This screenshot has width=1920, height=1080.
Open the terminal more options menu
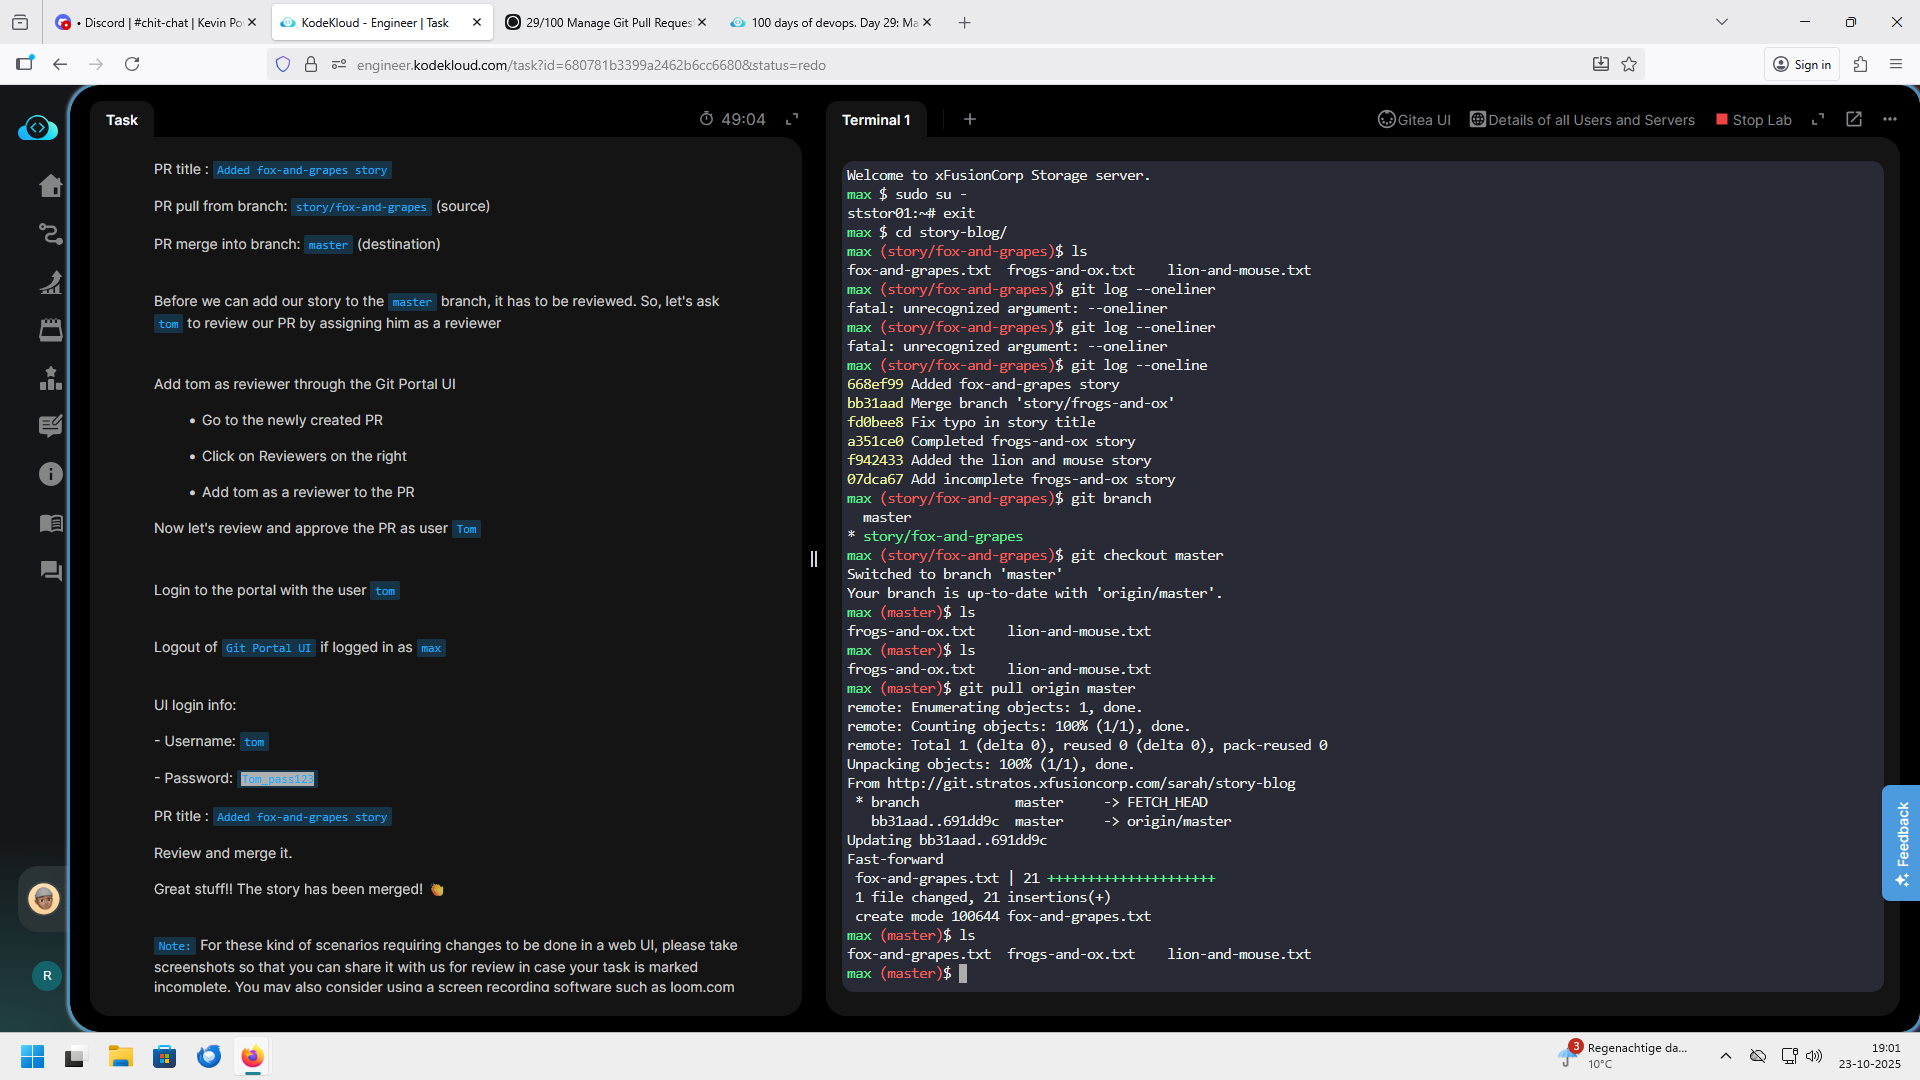1889,119
